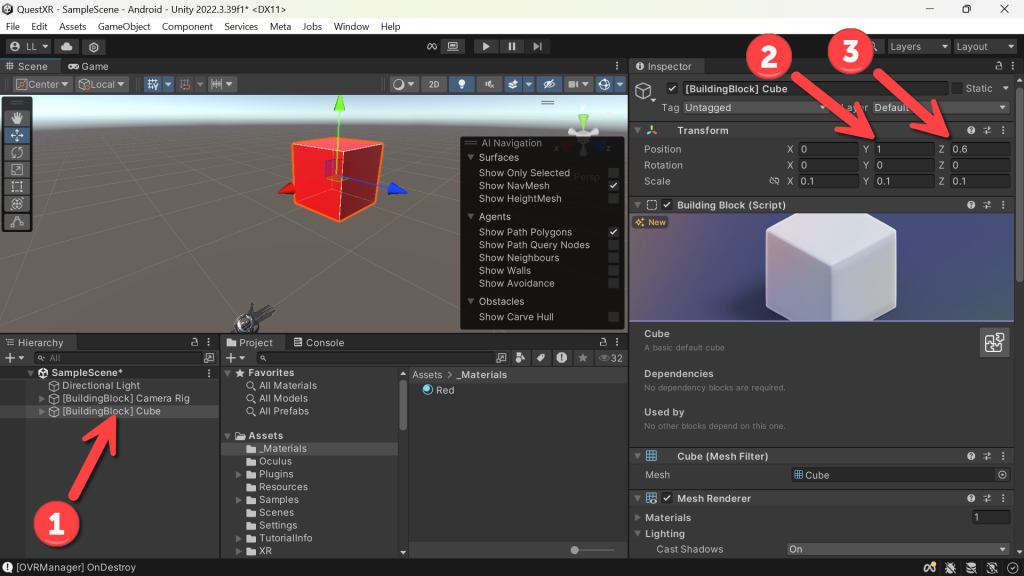The width and height of the screenshot is (1024, 576).
Task: Select the Rotate tool
Action: 17,152
